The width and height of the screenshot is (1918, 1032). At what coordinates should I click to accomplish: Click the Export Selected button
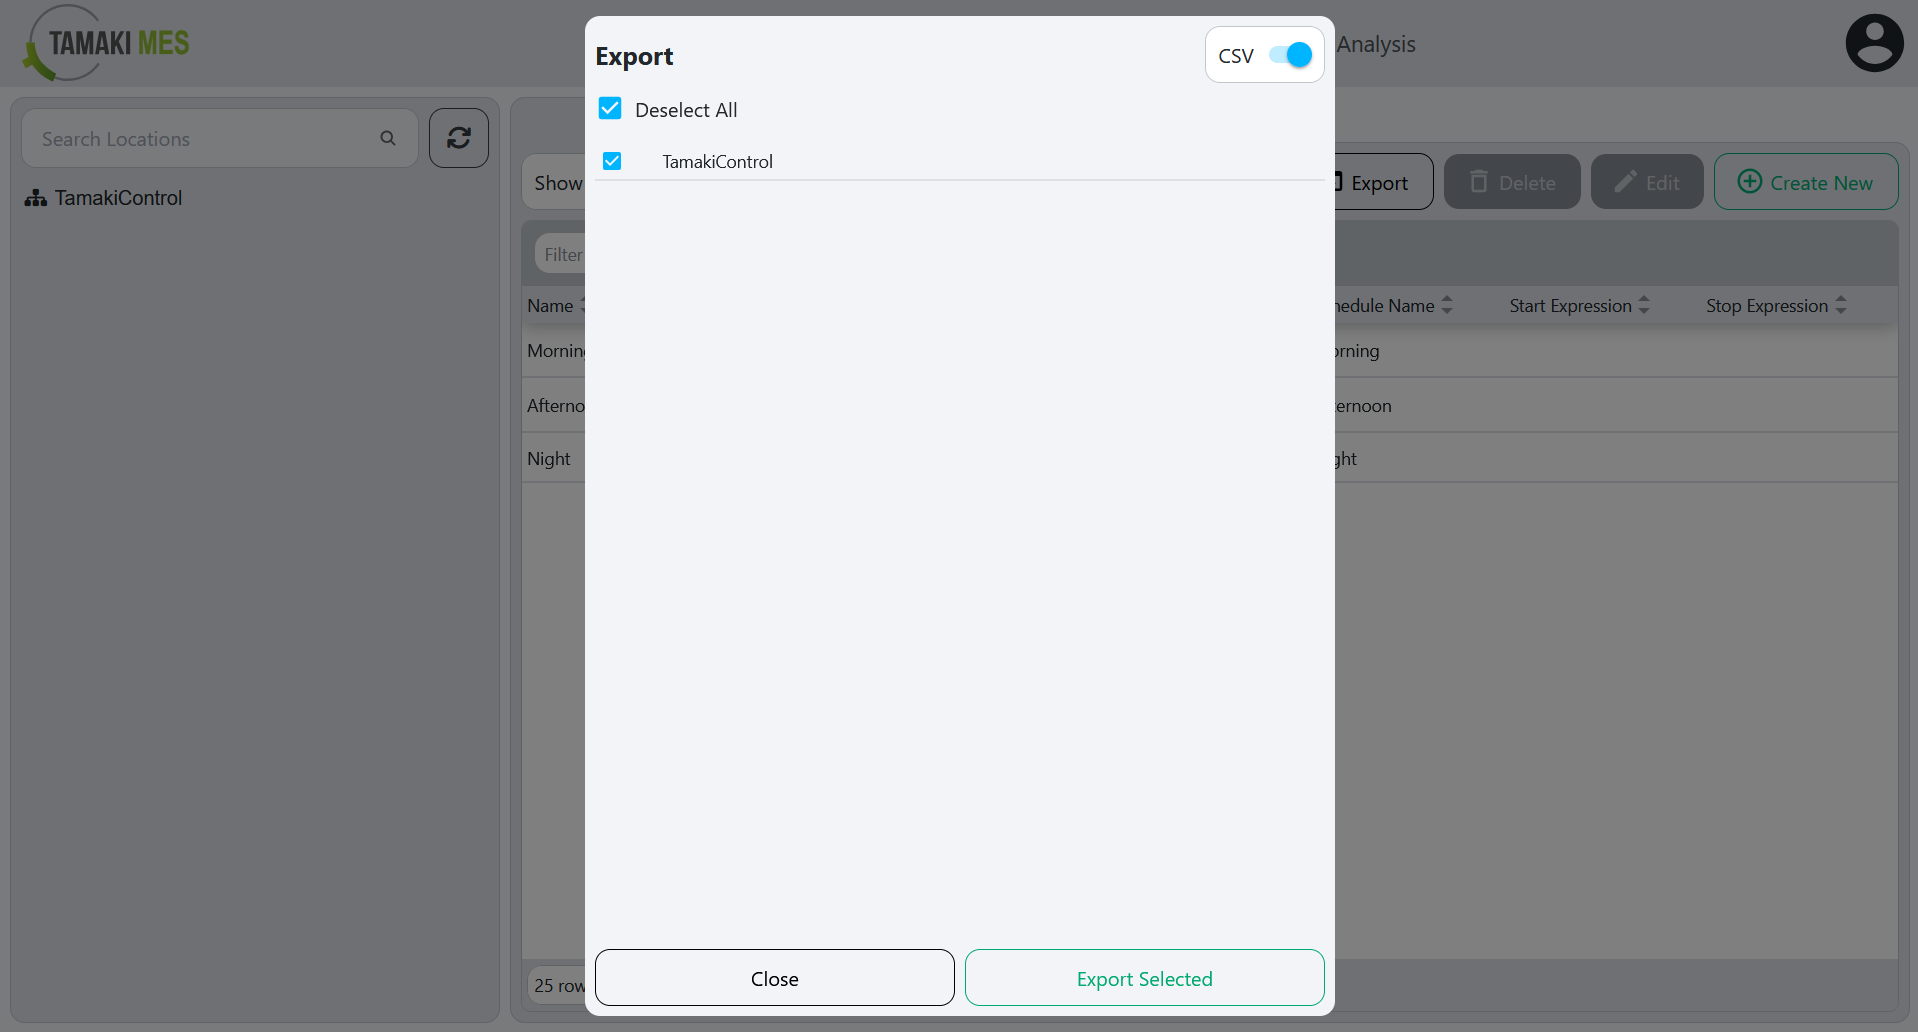pos(1144,978)
